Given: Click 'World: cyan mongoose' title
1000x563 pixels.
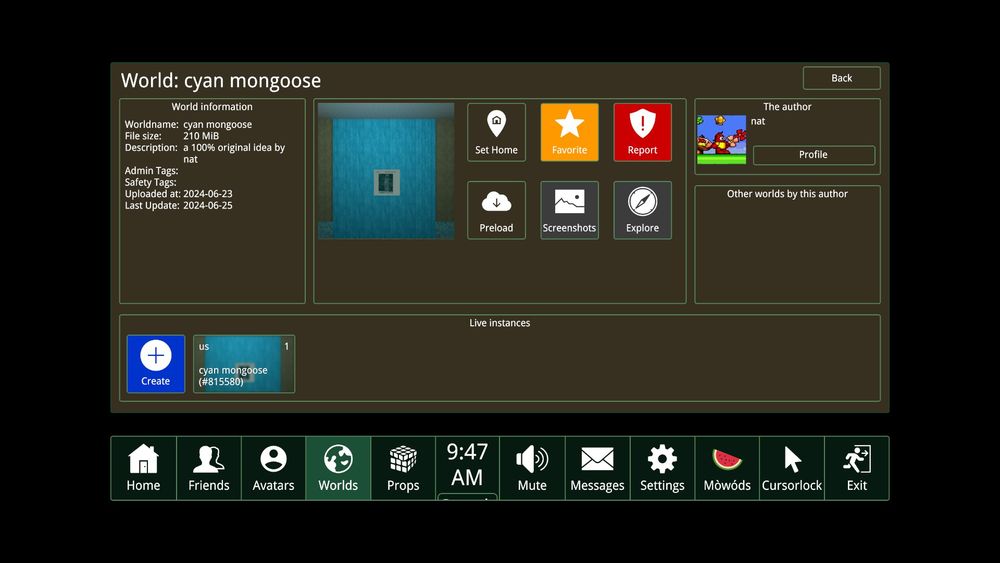Looking at the screenshot, I should 221,80.
